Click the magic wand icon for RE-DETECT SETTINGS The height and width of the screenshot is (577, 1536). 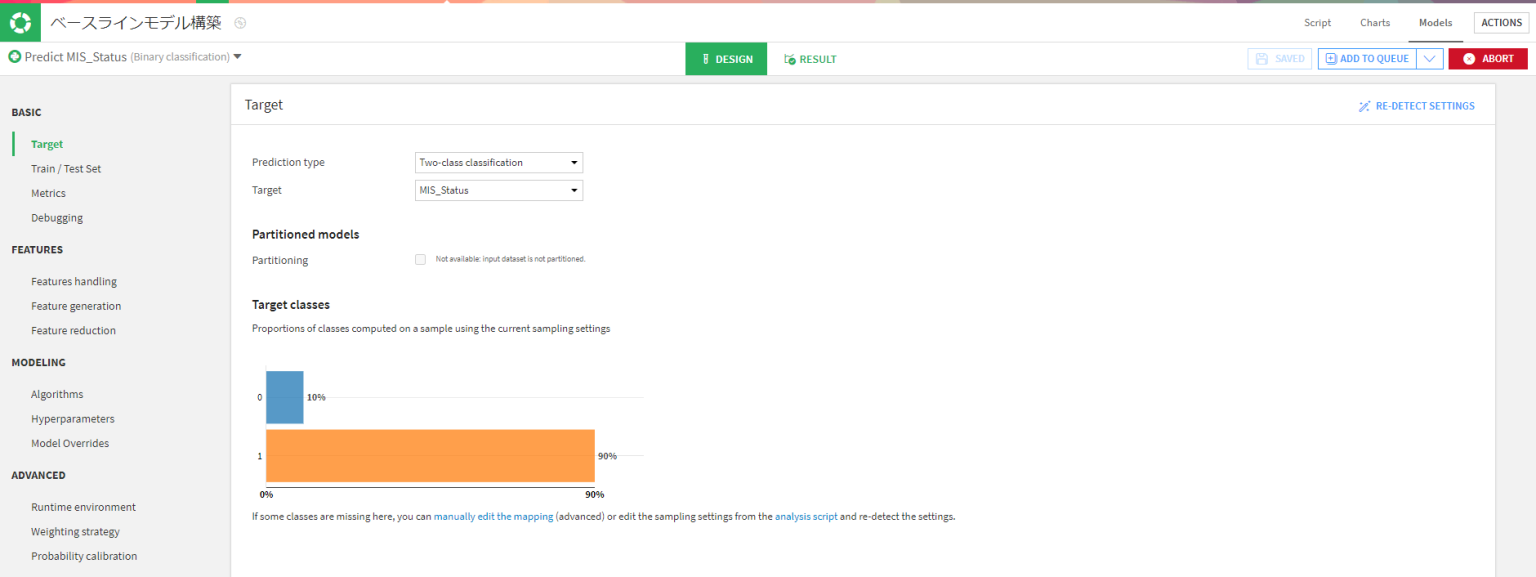1364,105
